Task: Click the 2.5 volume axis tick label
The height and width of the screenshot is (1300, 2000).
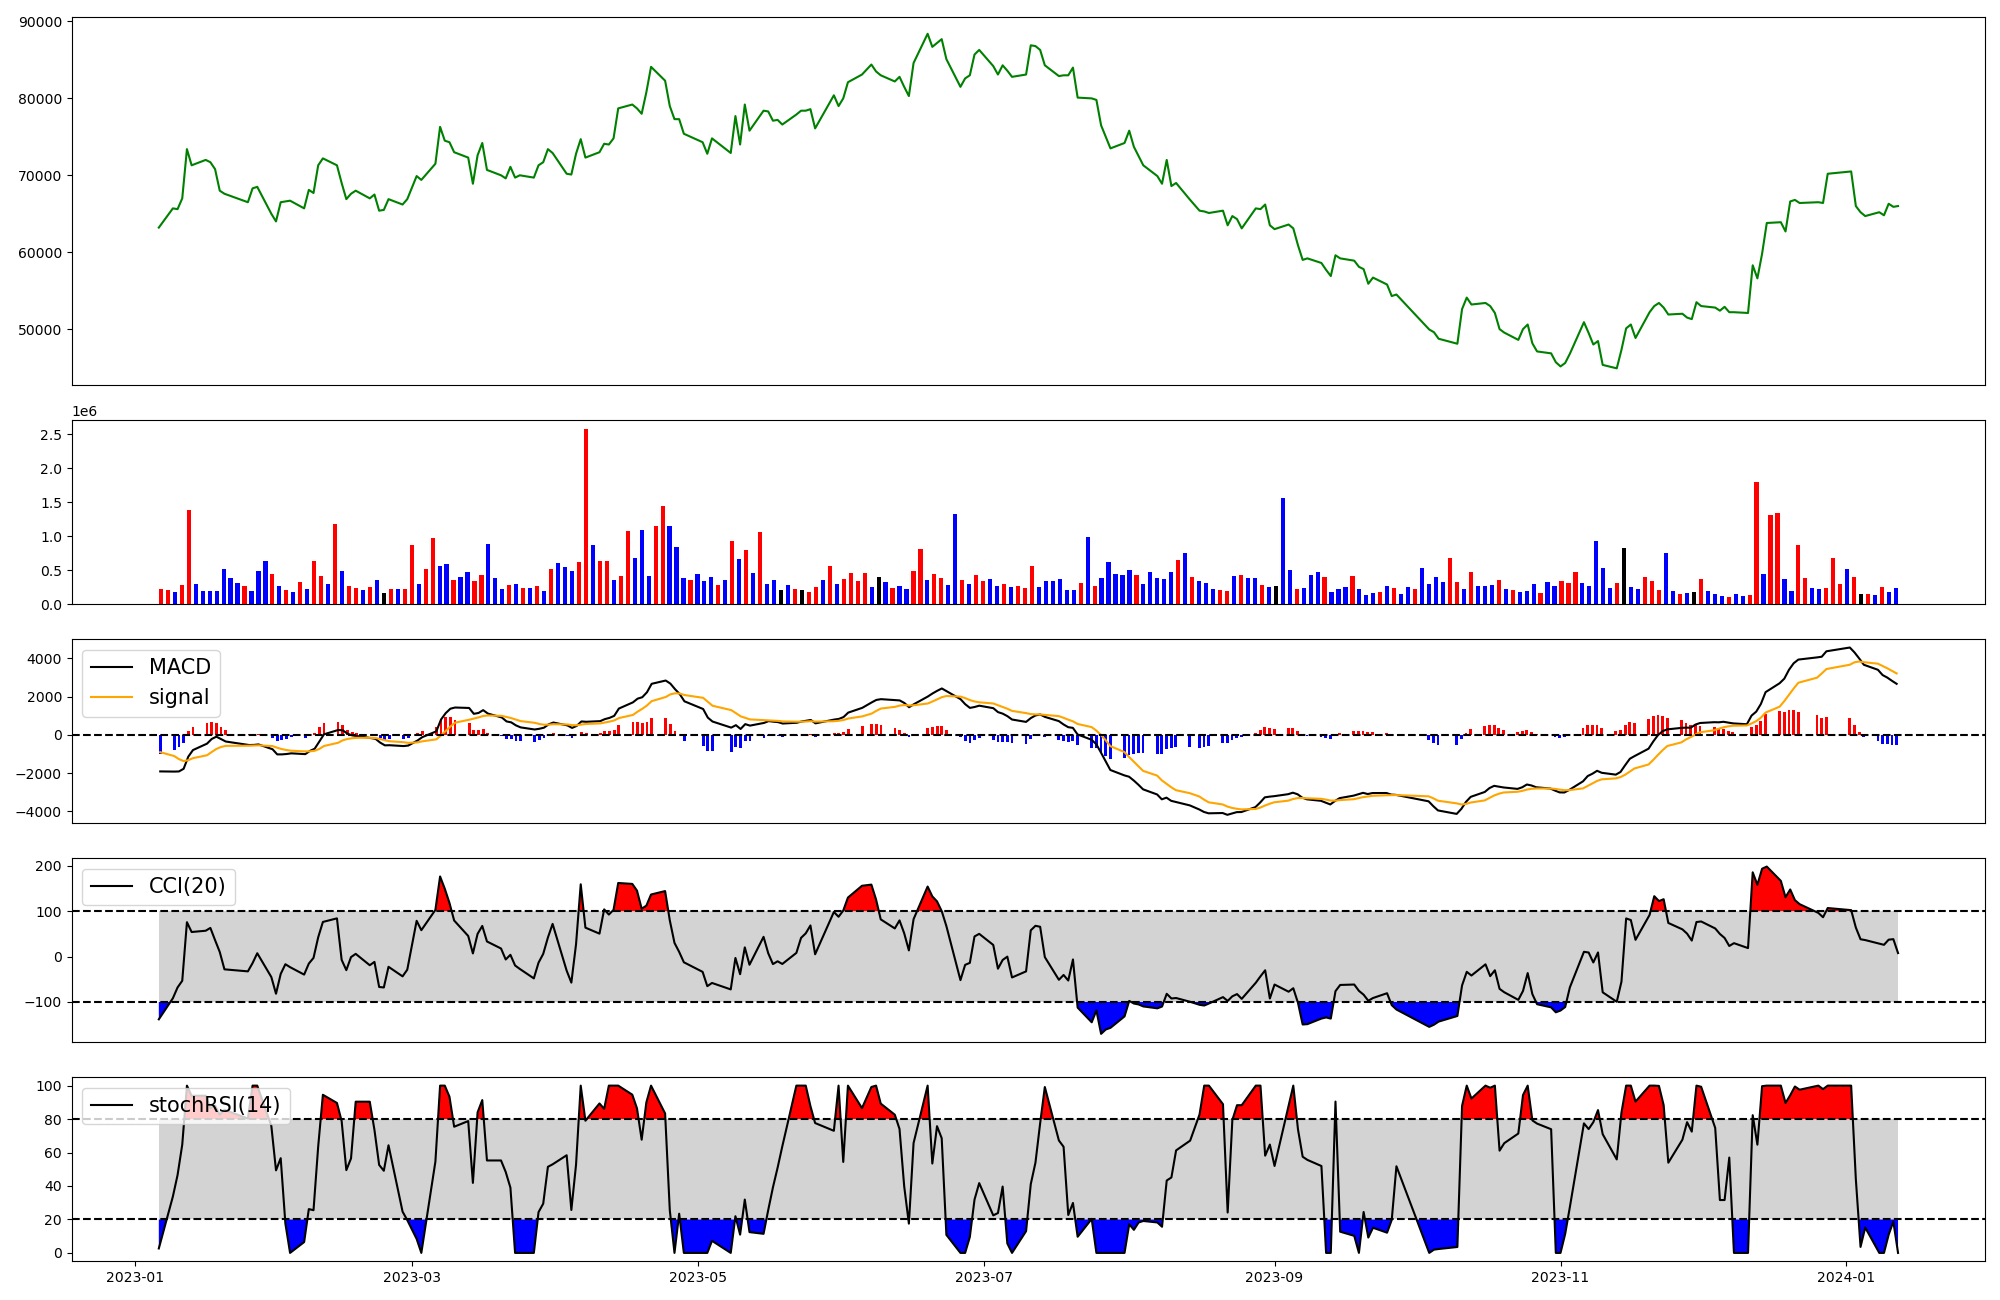Action: click(51, 435)
